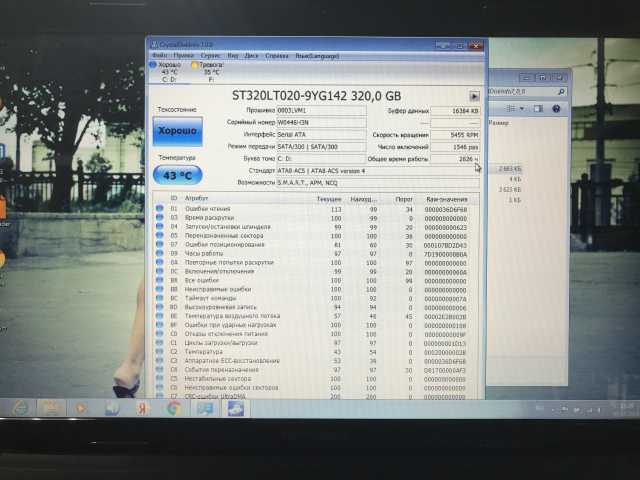The width and height of the screenshot is (640, 480).
Task: Click the Число включений value field
Action: pos(455,147)
